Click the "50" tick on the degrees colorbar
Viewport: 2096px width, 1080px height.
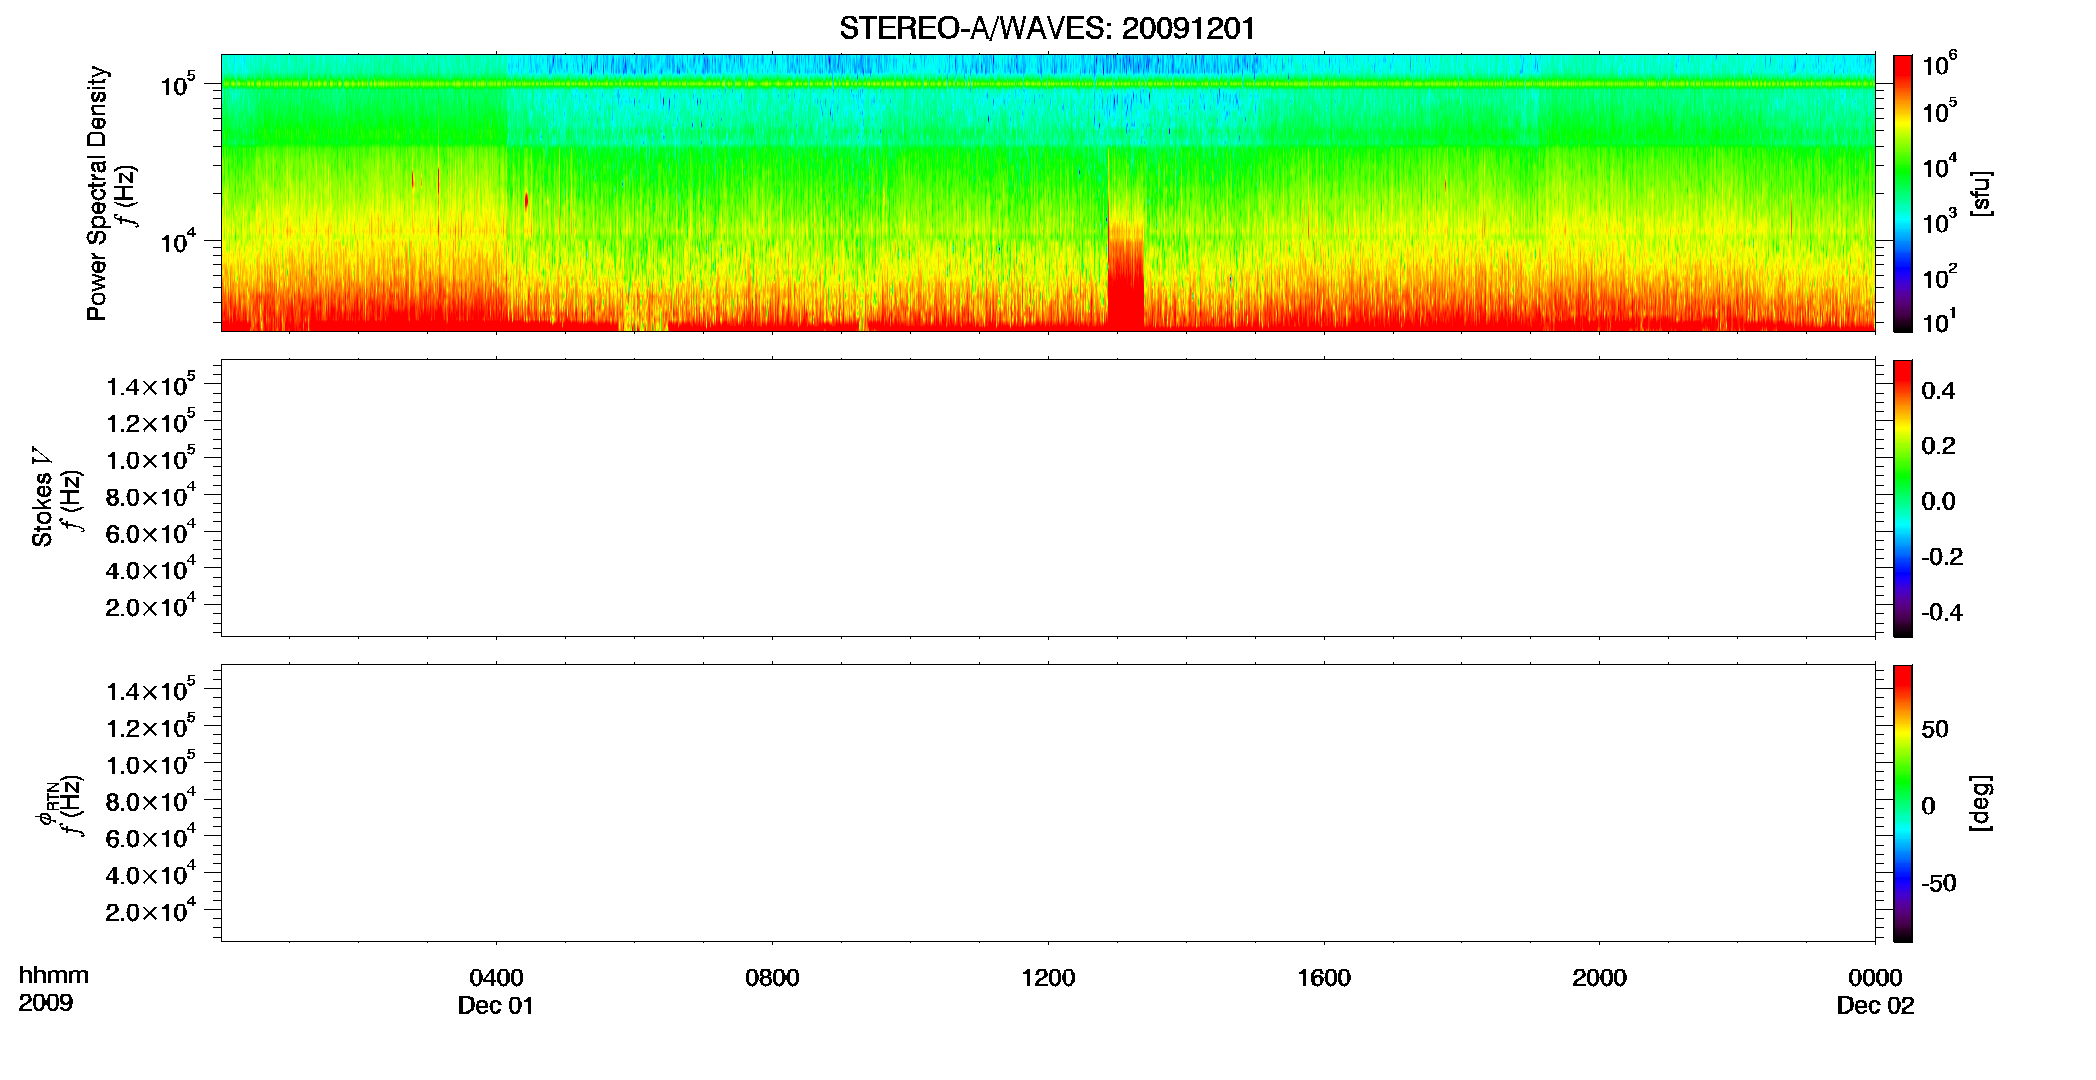pyautogui.click(x=1935, y=729)
